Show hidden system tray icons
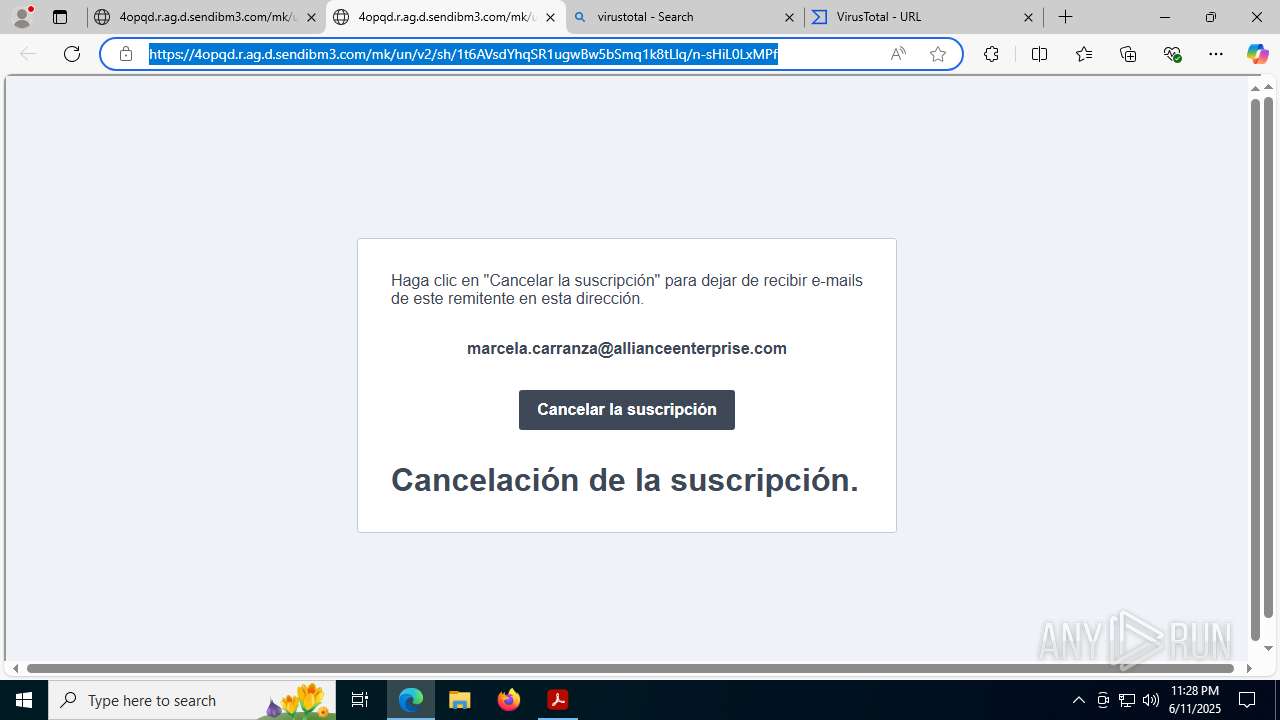The height and width of the screenshot is (720, 1280). tap(1078, 700)
